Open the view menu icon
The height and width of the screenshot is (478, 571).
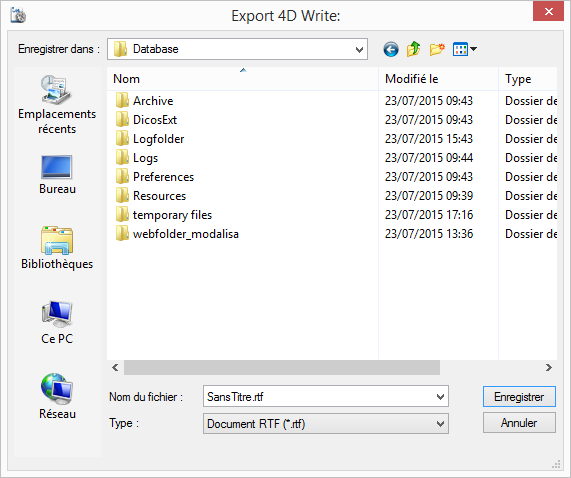465,49
